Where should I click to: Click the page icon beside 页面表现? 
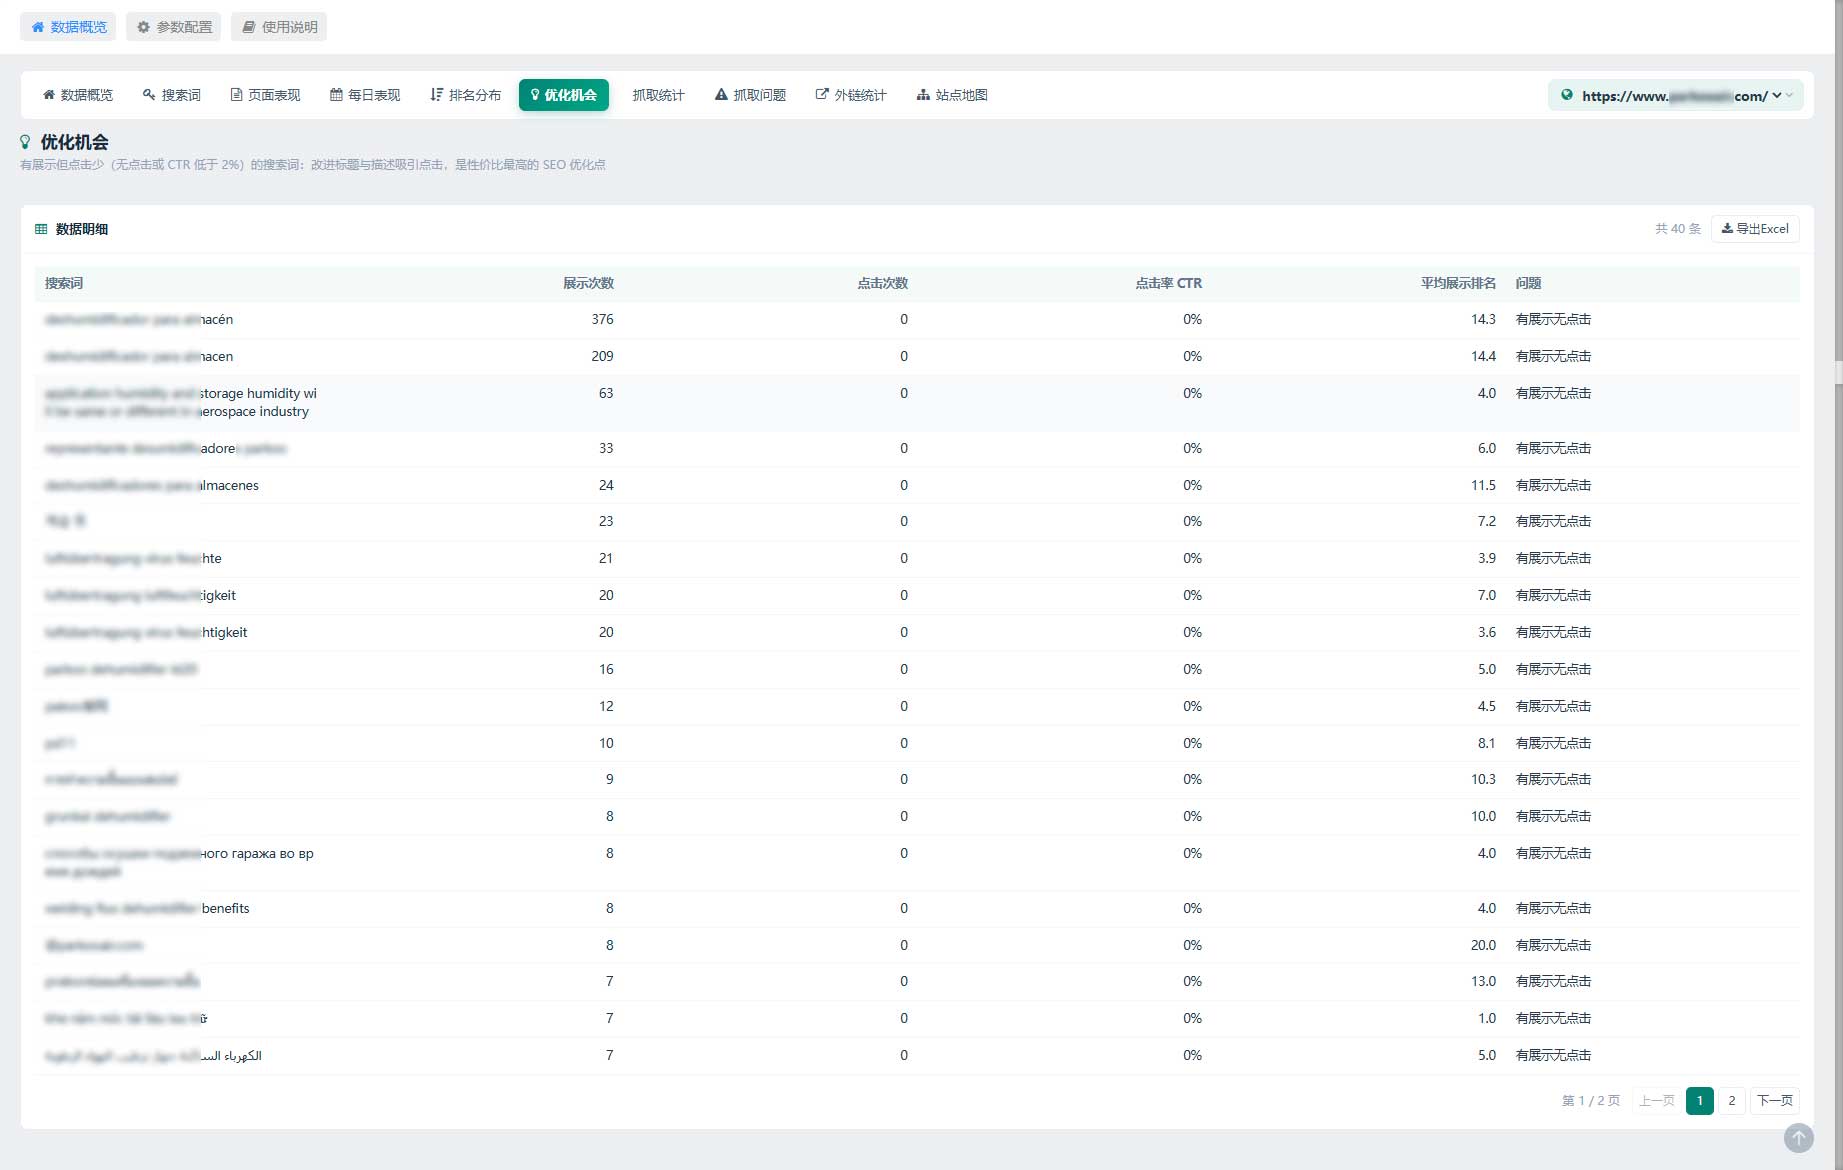(236, 95)
